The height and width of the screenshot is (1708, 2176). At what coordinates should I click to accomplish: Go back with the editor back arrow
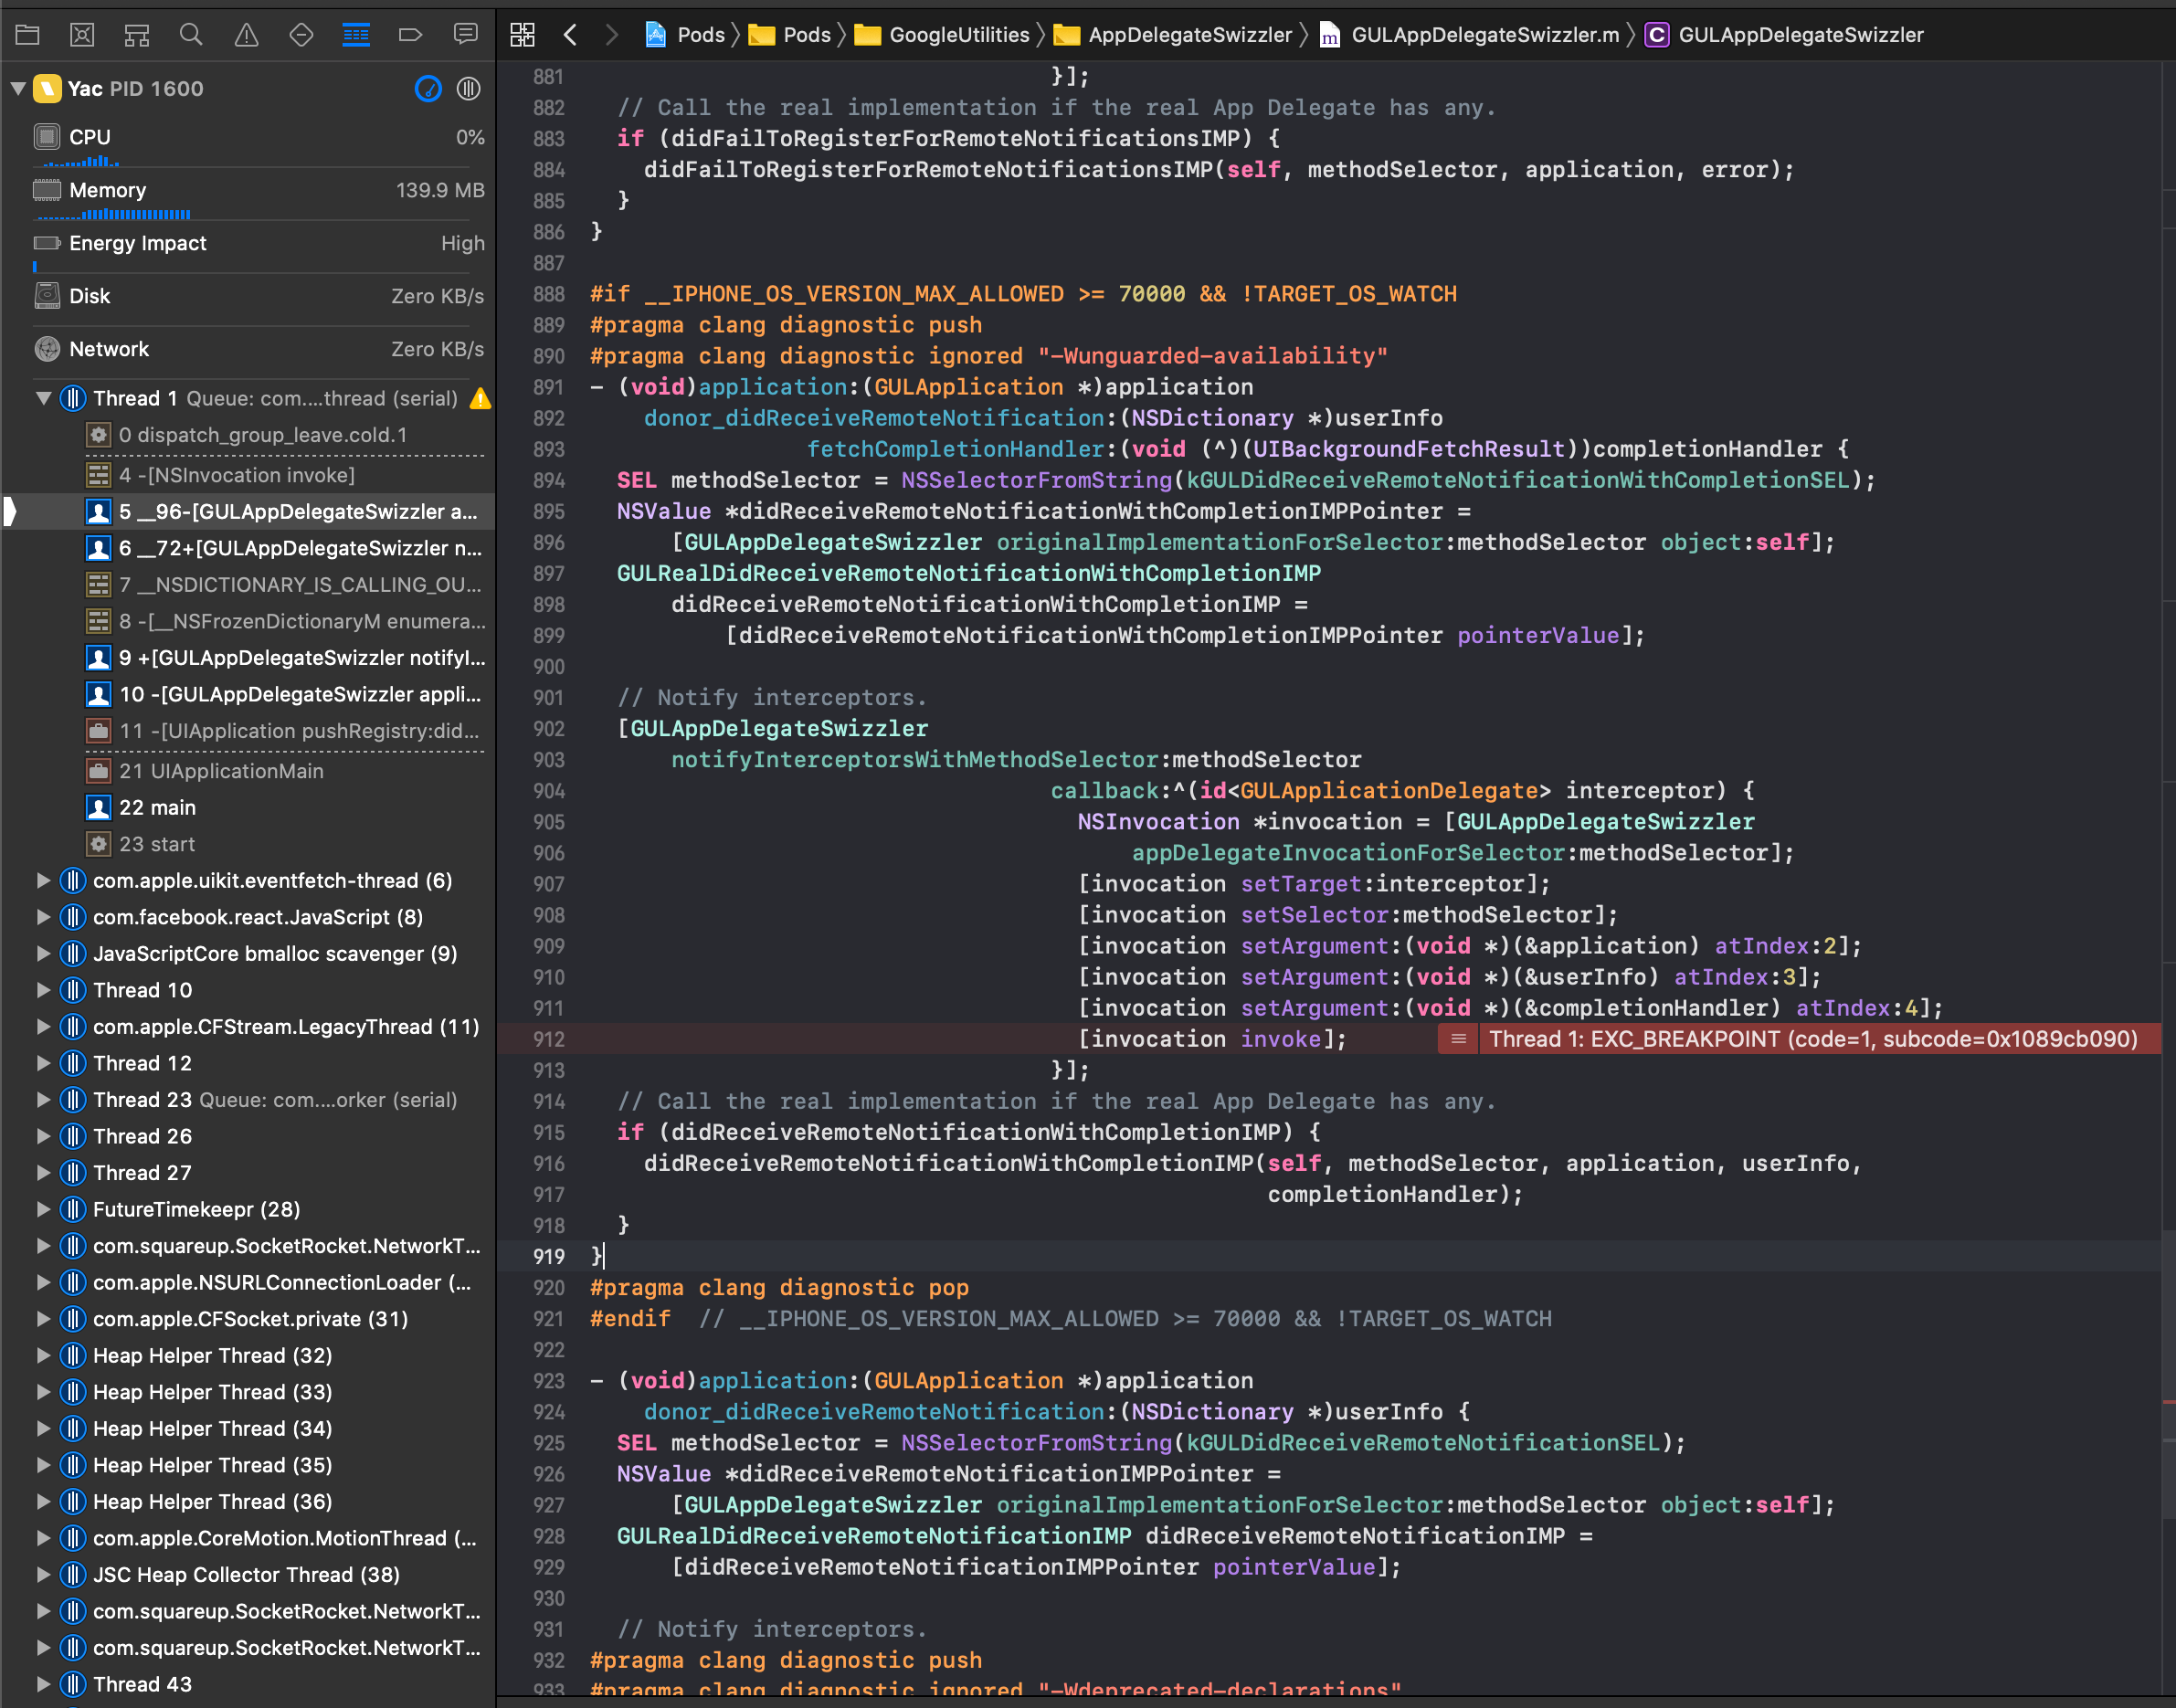[x=570, y=35]
